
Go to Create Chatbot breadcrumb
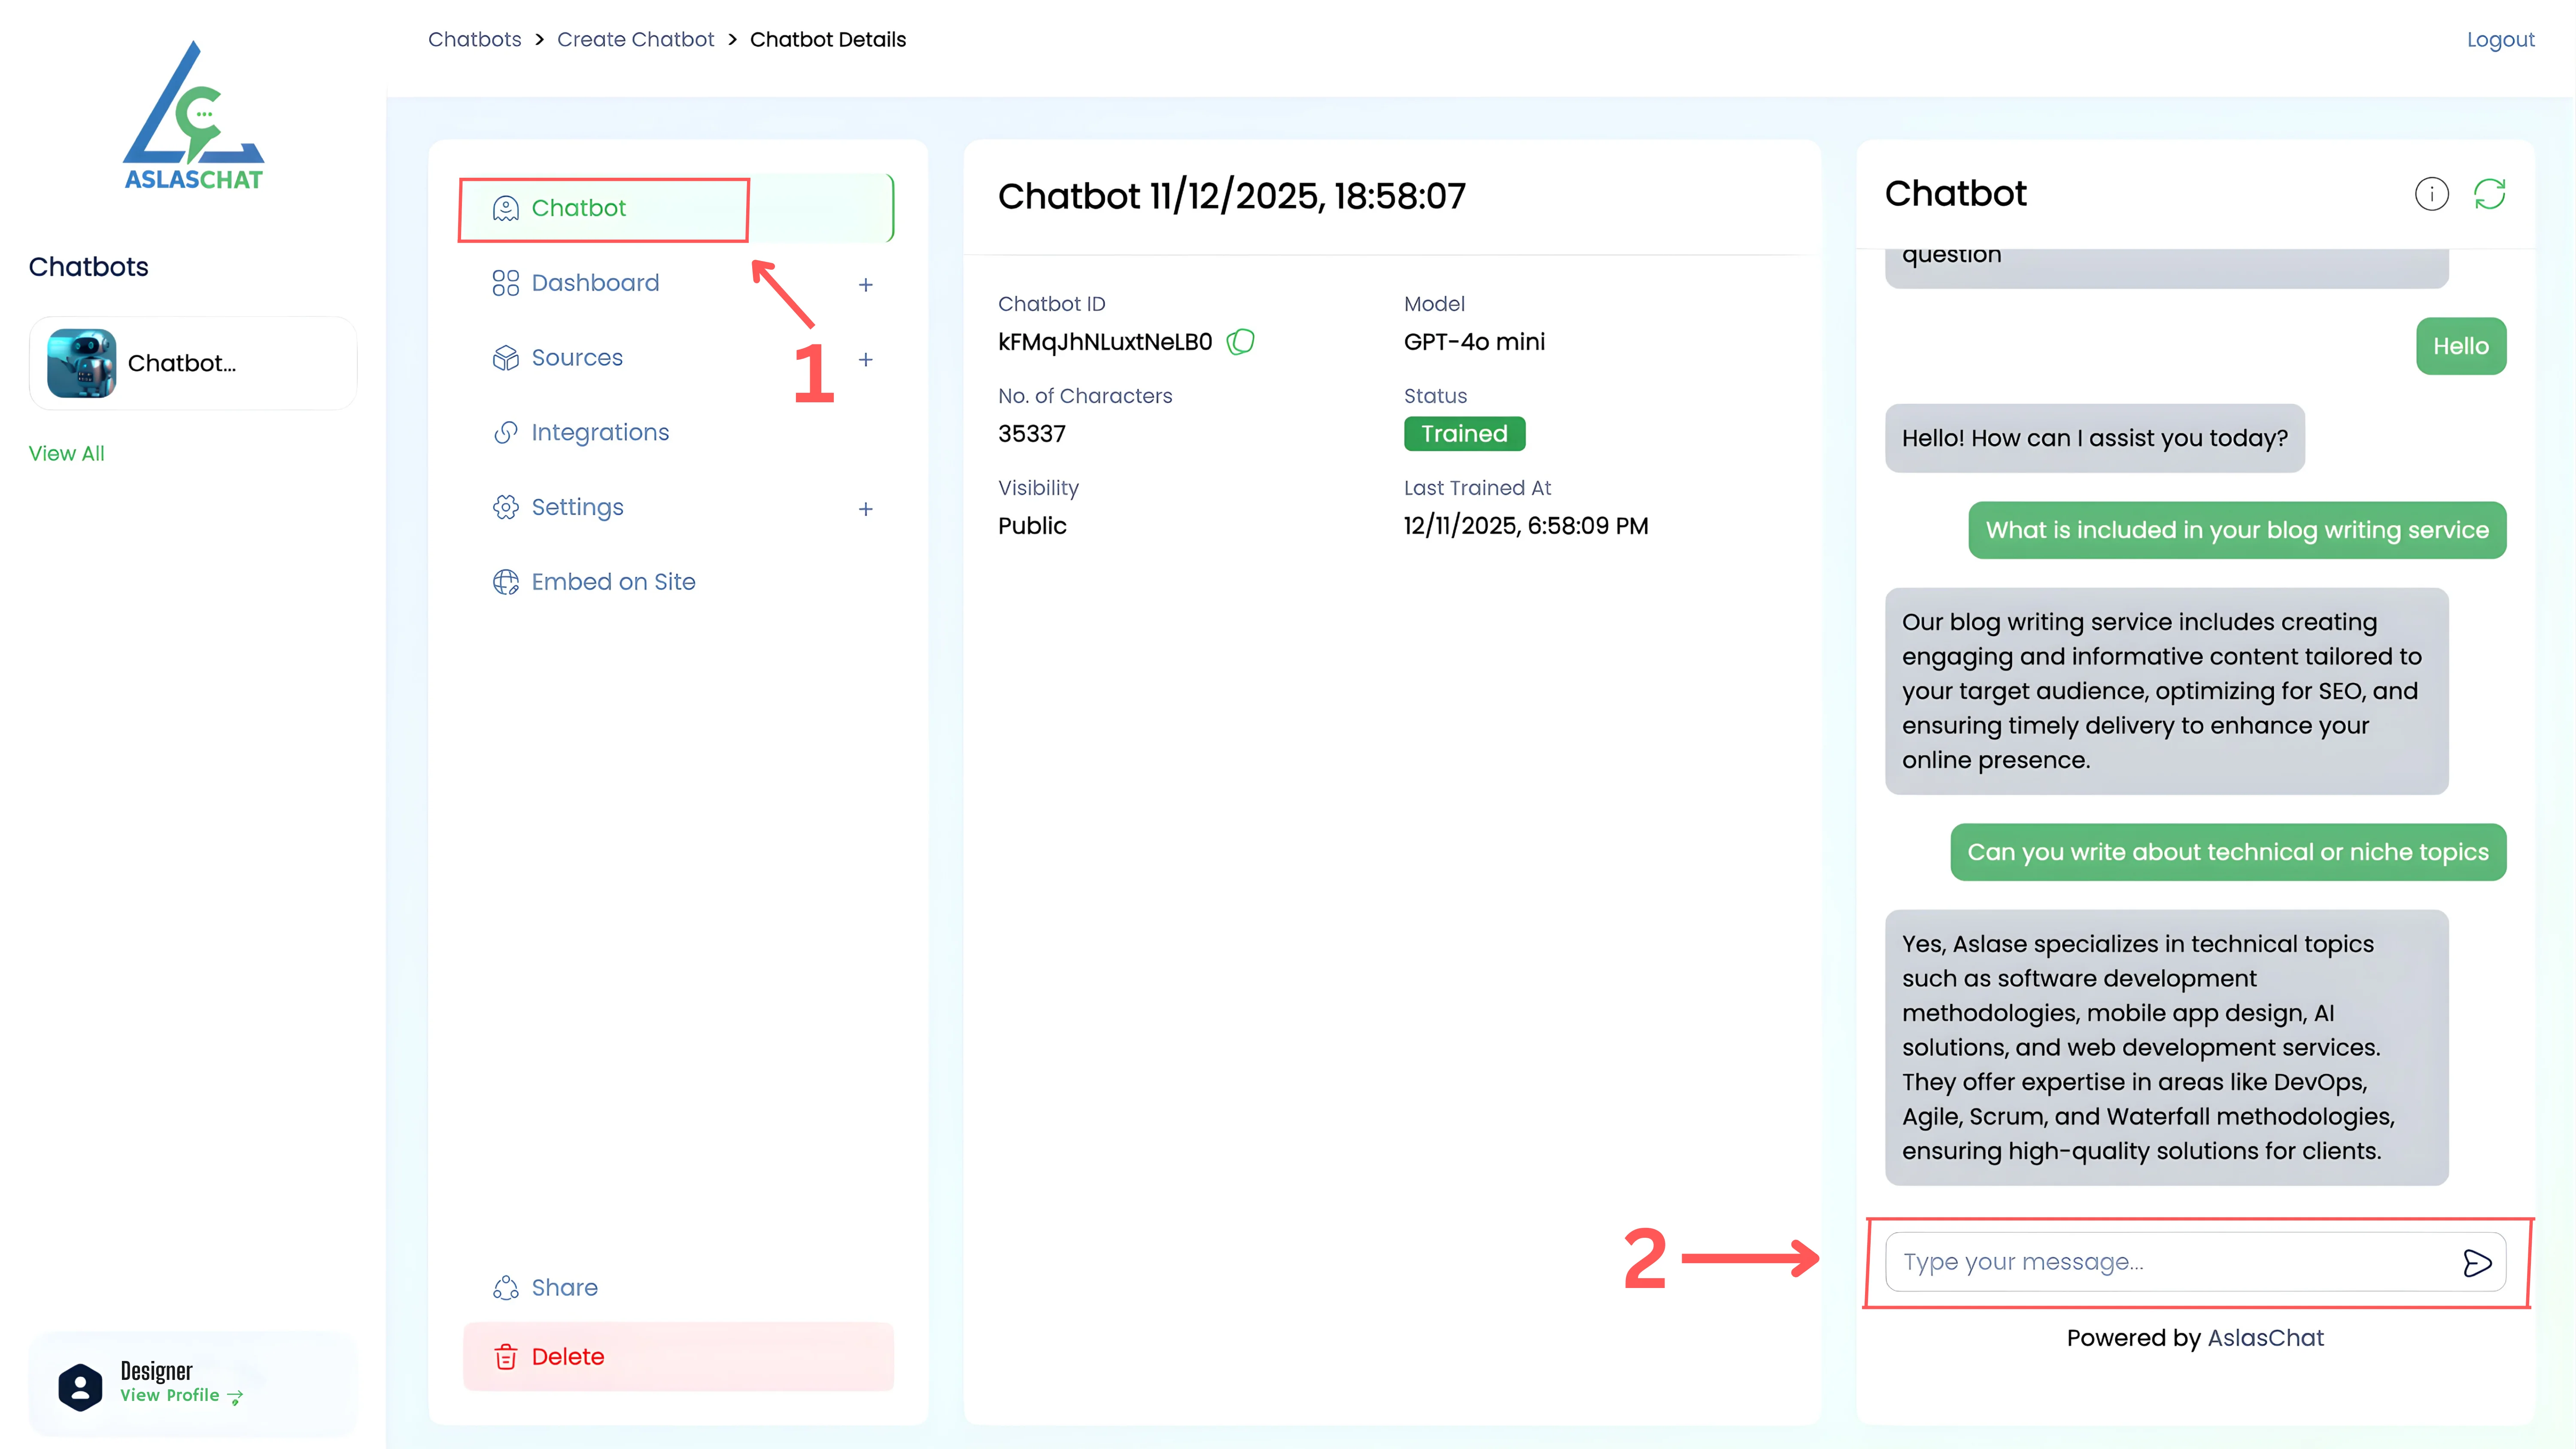click(635, 40)
